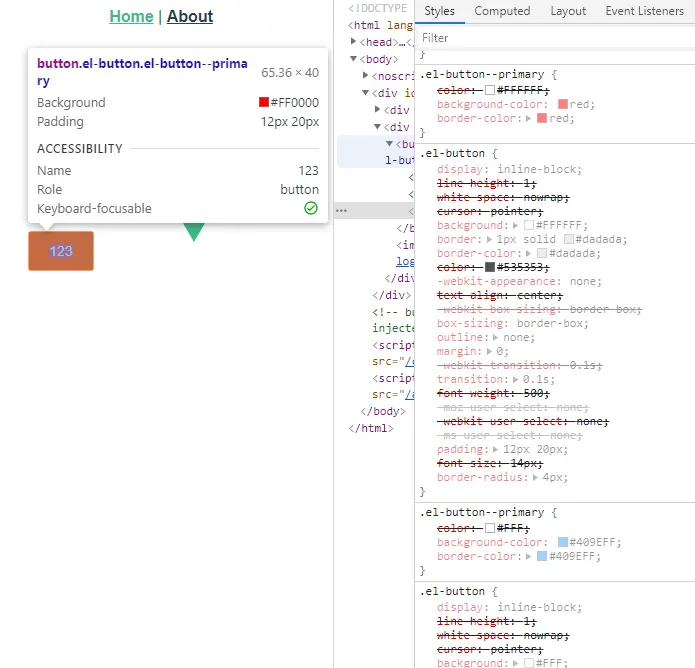
Task: Click the second .el-button selector at bottom
Action: click(452, 592)
